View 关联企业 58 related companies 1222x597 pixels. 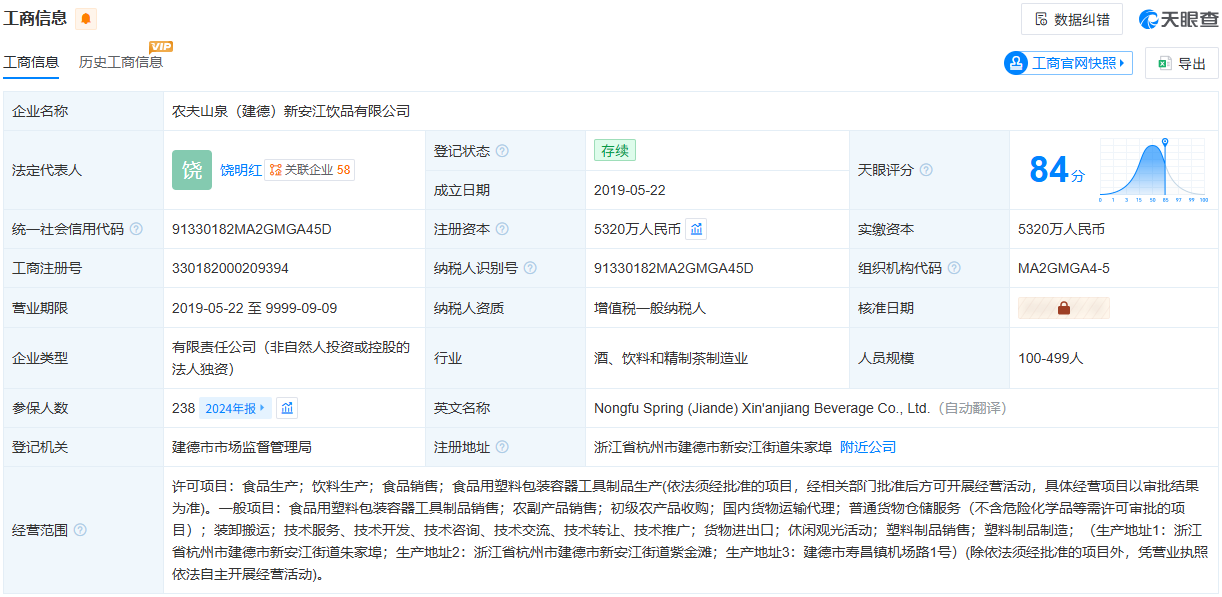pyautogui.click(x=310, y=170)
